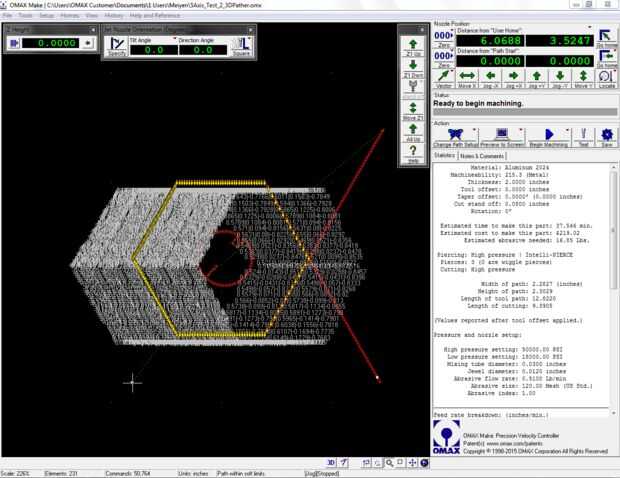Click the Z Height value field
This screenshot has width=620, height=478.
coord(51,43)
